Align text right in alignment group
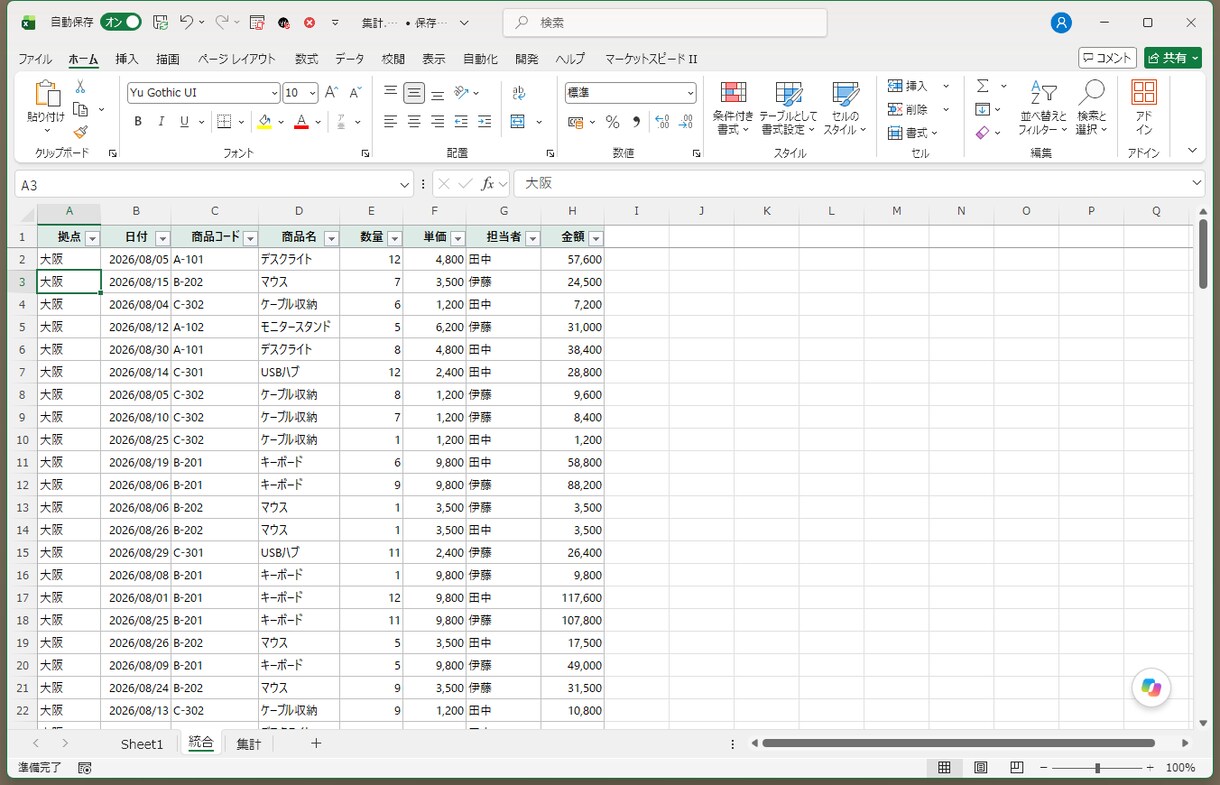The width and height of the screenshot is (1220, 785). point(437,122)
